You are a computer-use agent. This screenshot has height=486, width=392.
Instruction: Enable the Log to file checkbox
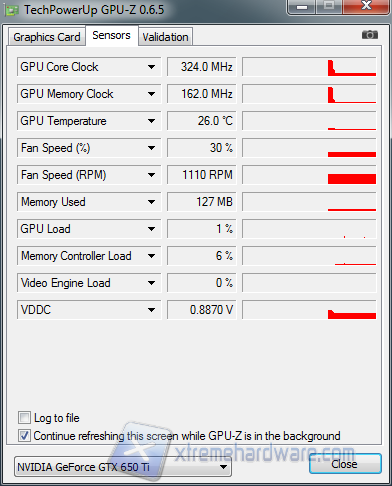tap(24, 418)
